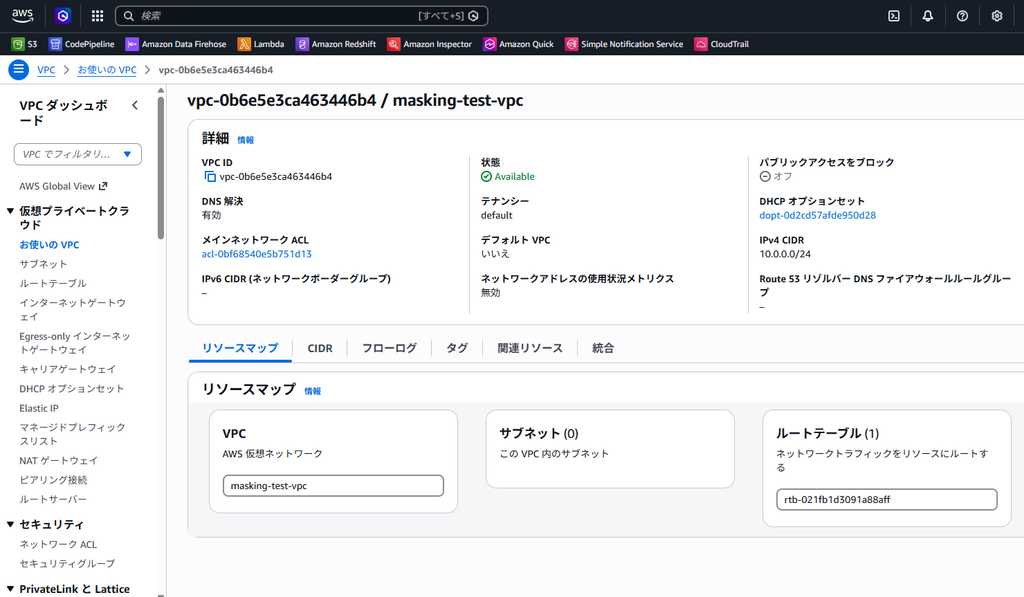Open ルートサーバー in the sidebar

click(x=53, y=499)
